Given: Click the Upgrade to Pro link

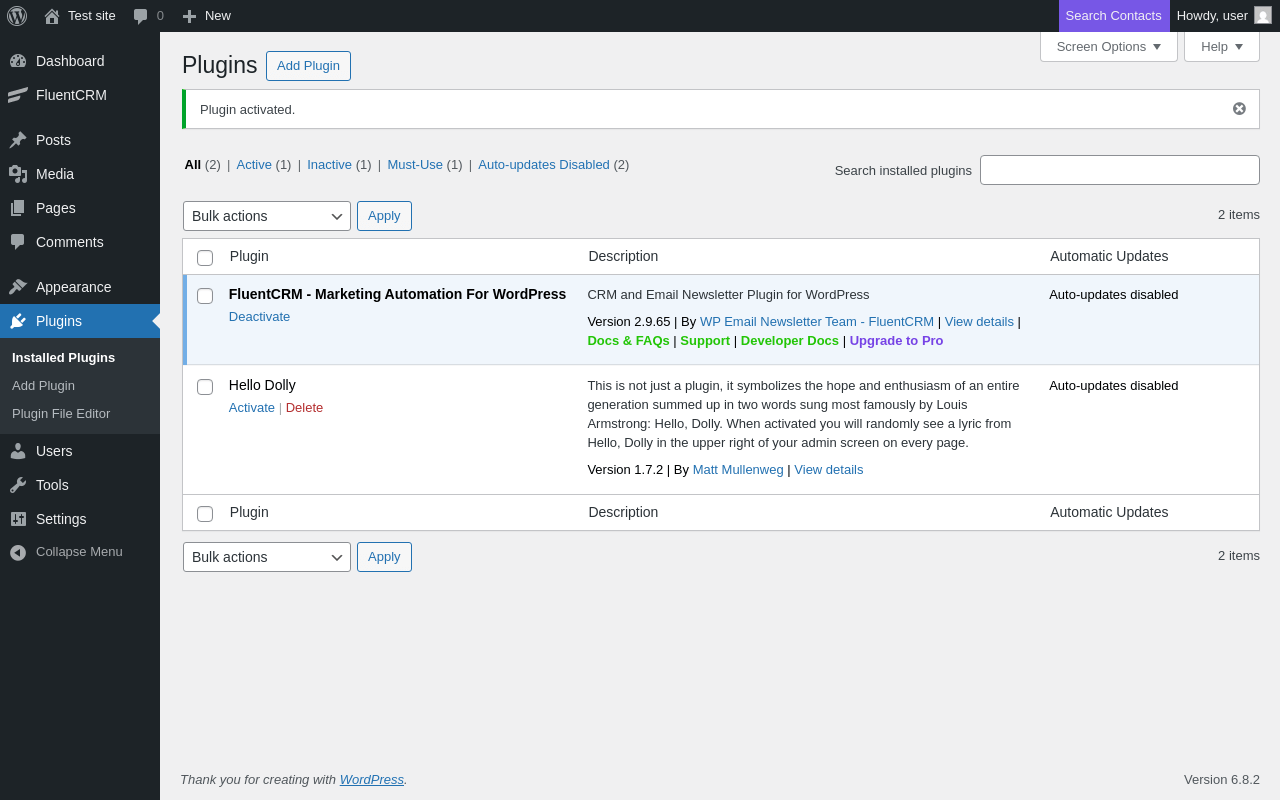Looking at the screenshot, I should coord(896,341).
